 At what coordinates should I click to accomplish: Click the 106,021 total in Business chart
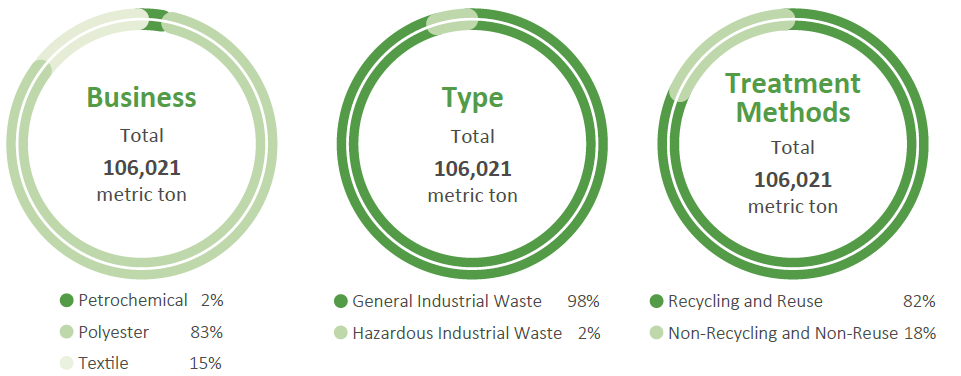pyautogui.click(x=142, y=167)
